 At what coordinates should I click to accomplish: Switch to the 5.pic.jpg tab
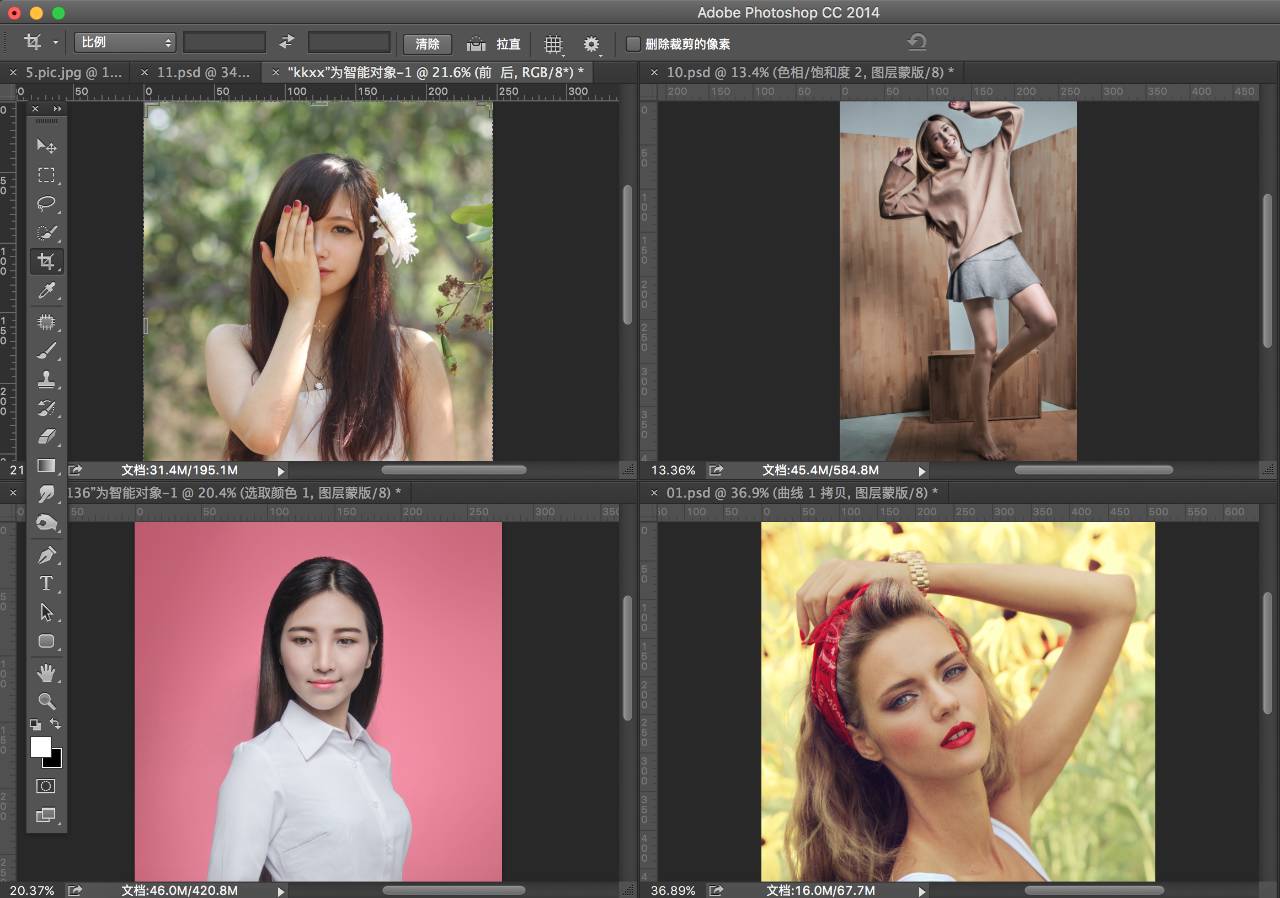click(x=74, y=72)
